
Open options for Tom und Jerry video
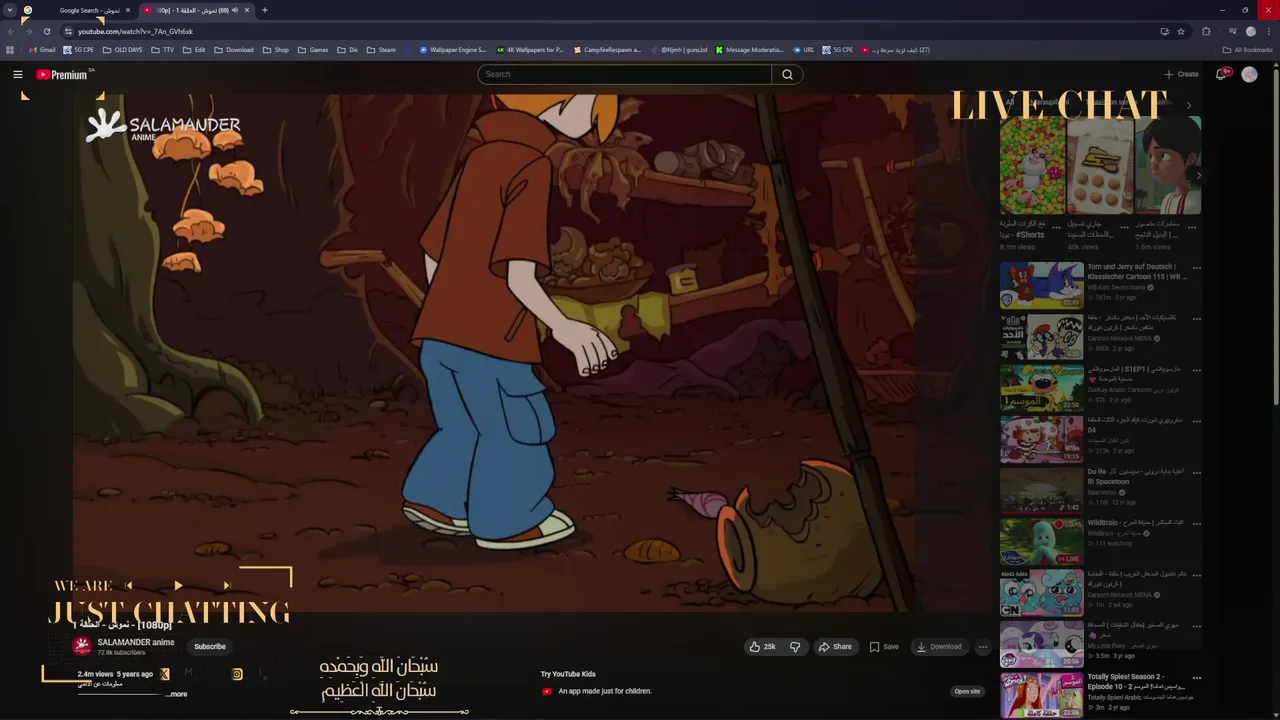tap(1196, 268)
